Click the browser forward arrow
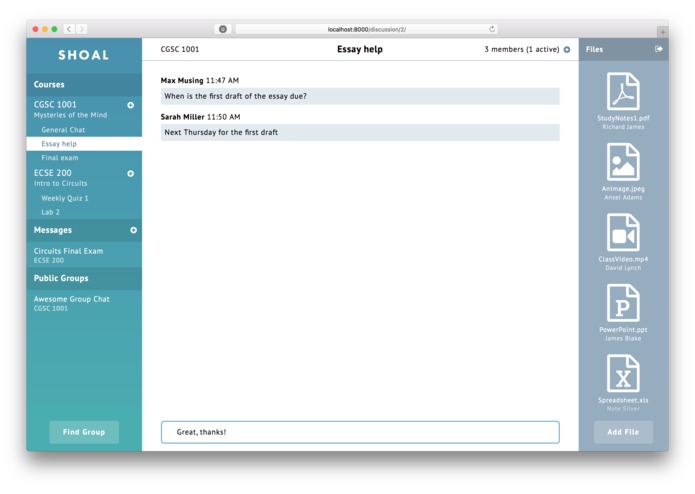 (82, 29)
